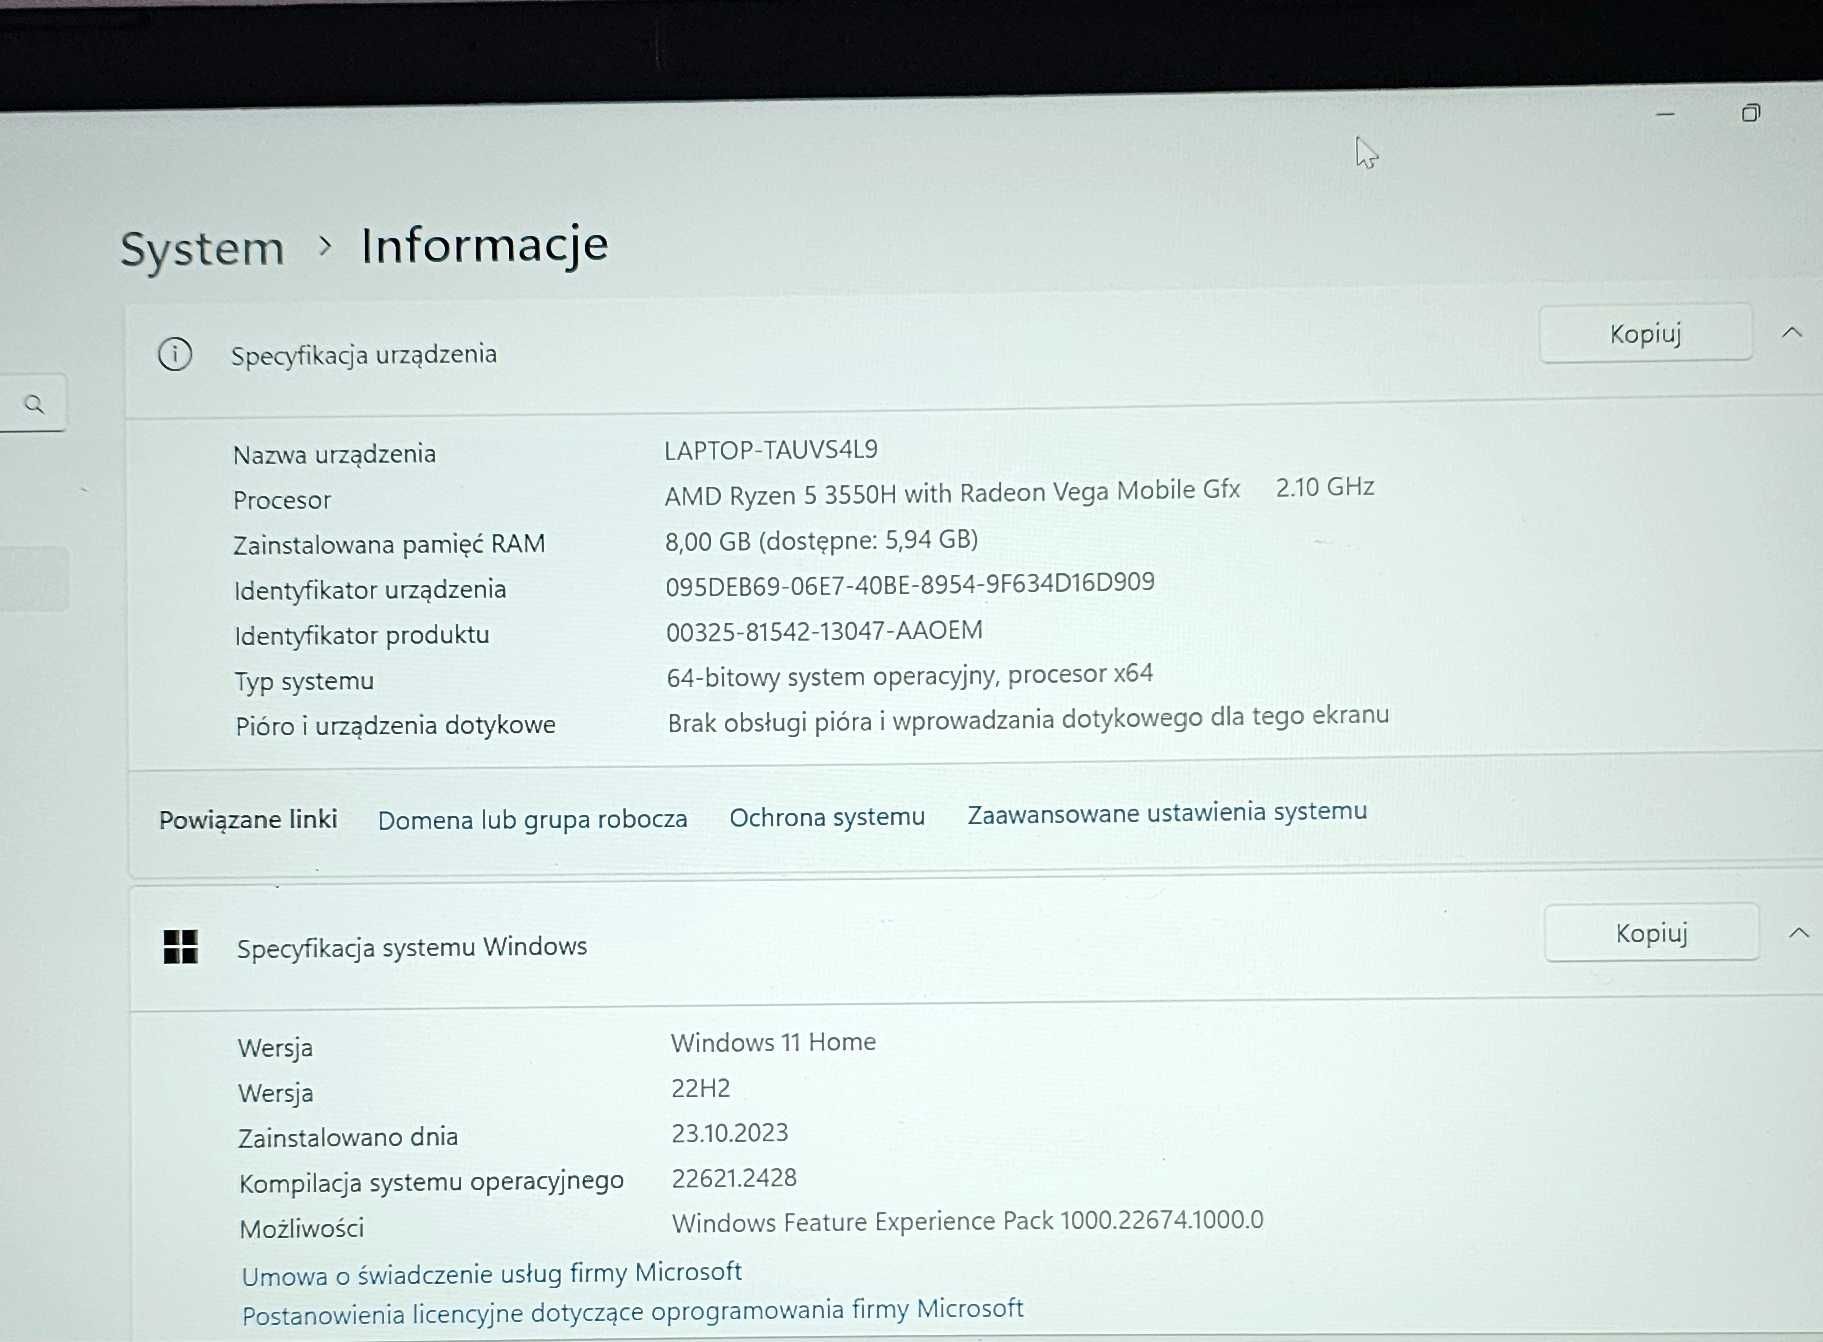This screenshot has height=1342, width=1823.
Task: Collapse the Specyfikacja urządzenia section
Action: pos(1792,332)
